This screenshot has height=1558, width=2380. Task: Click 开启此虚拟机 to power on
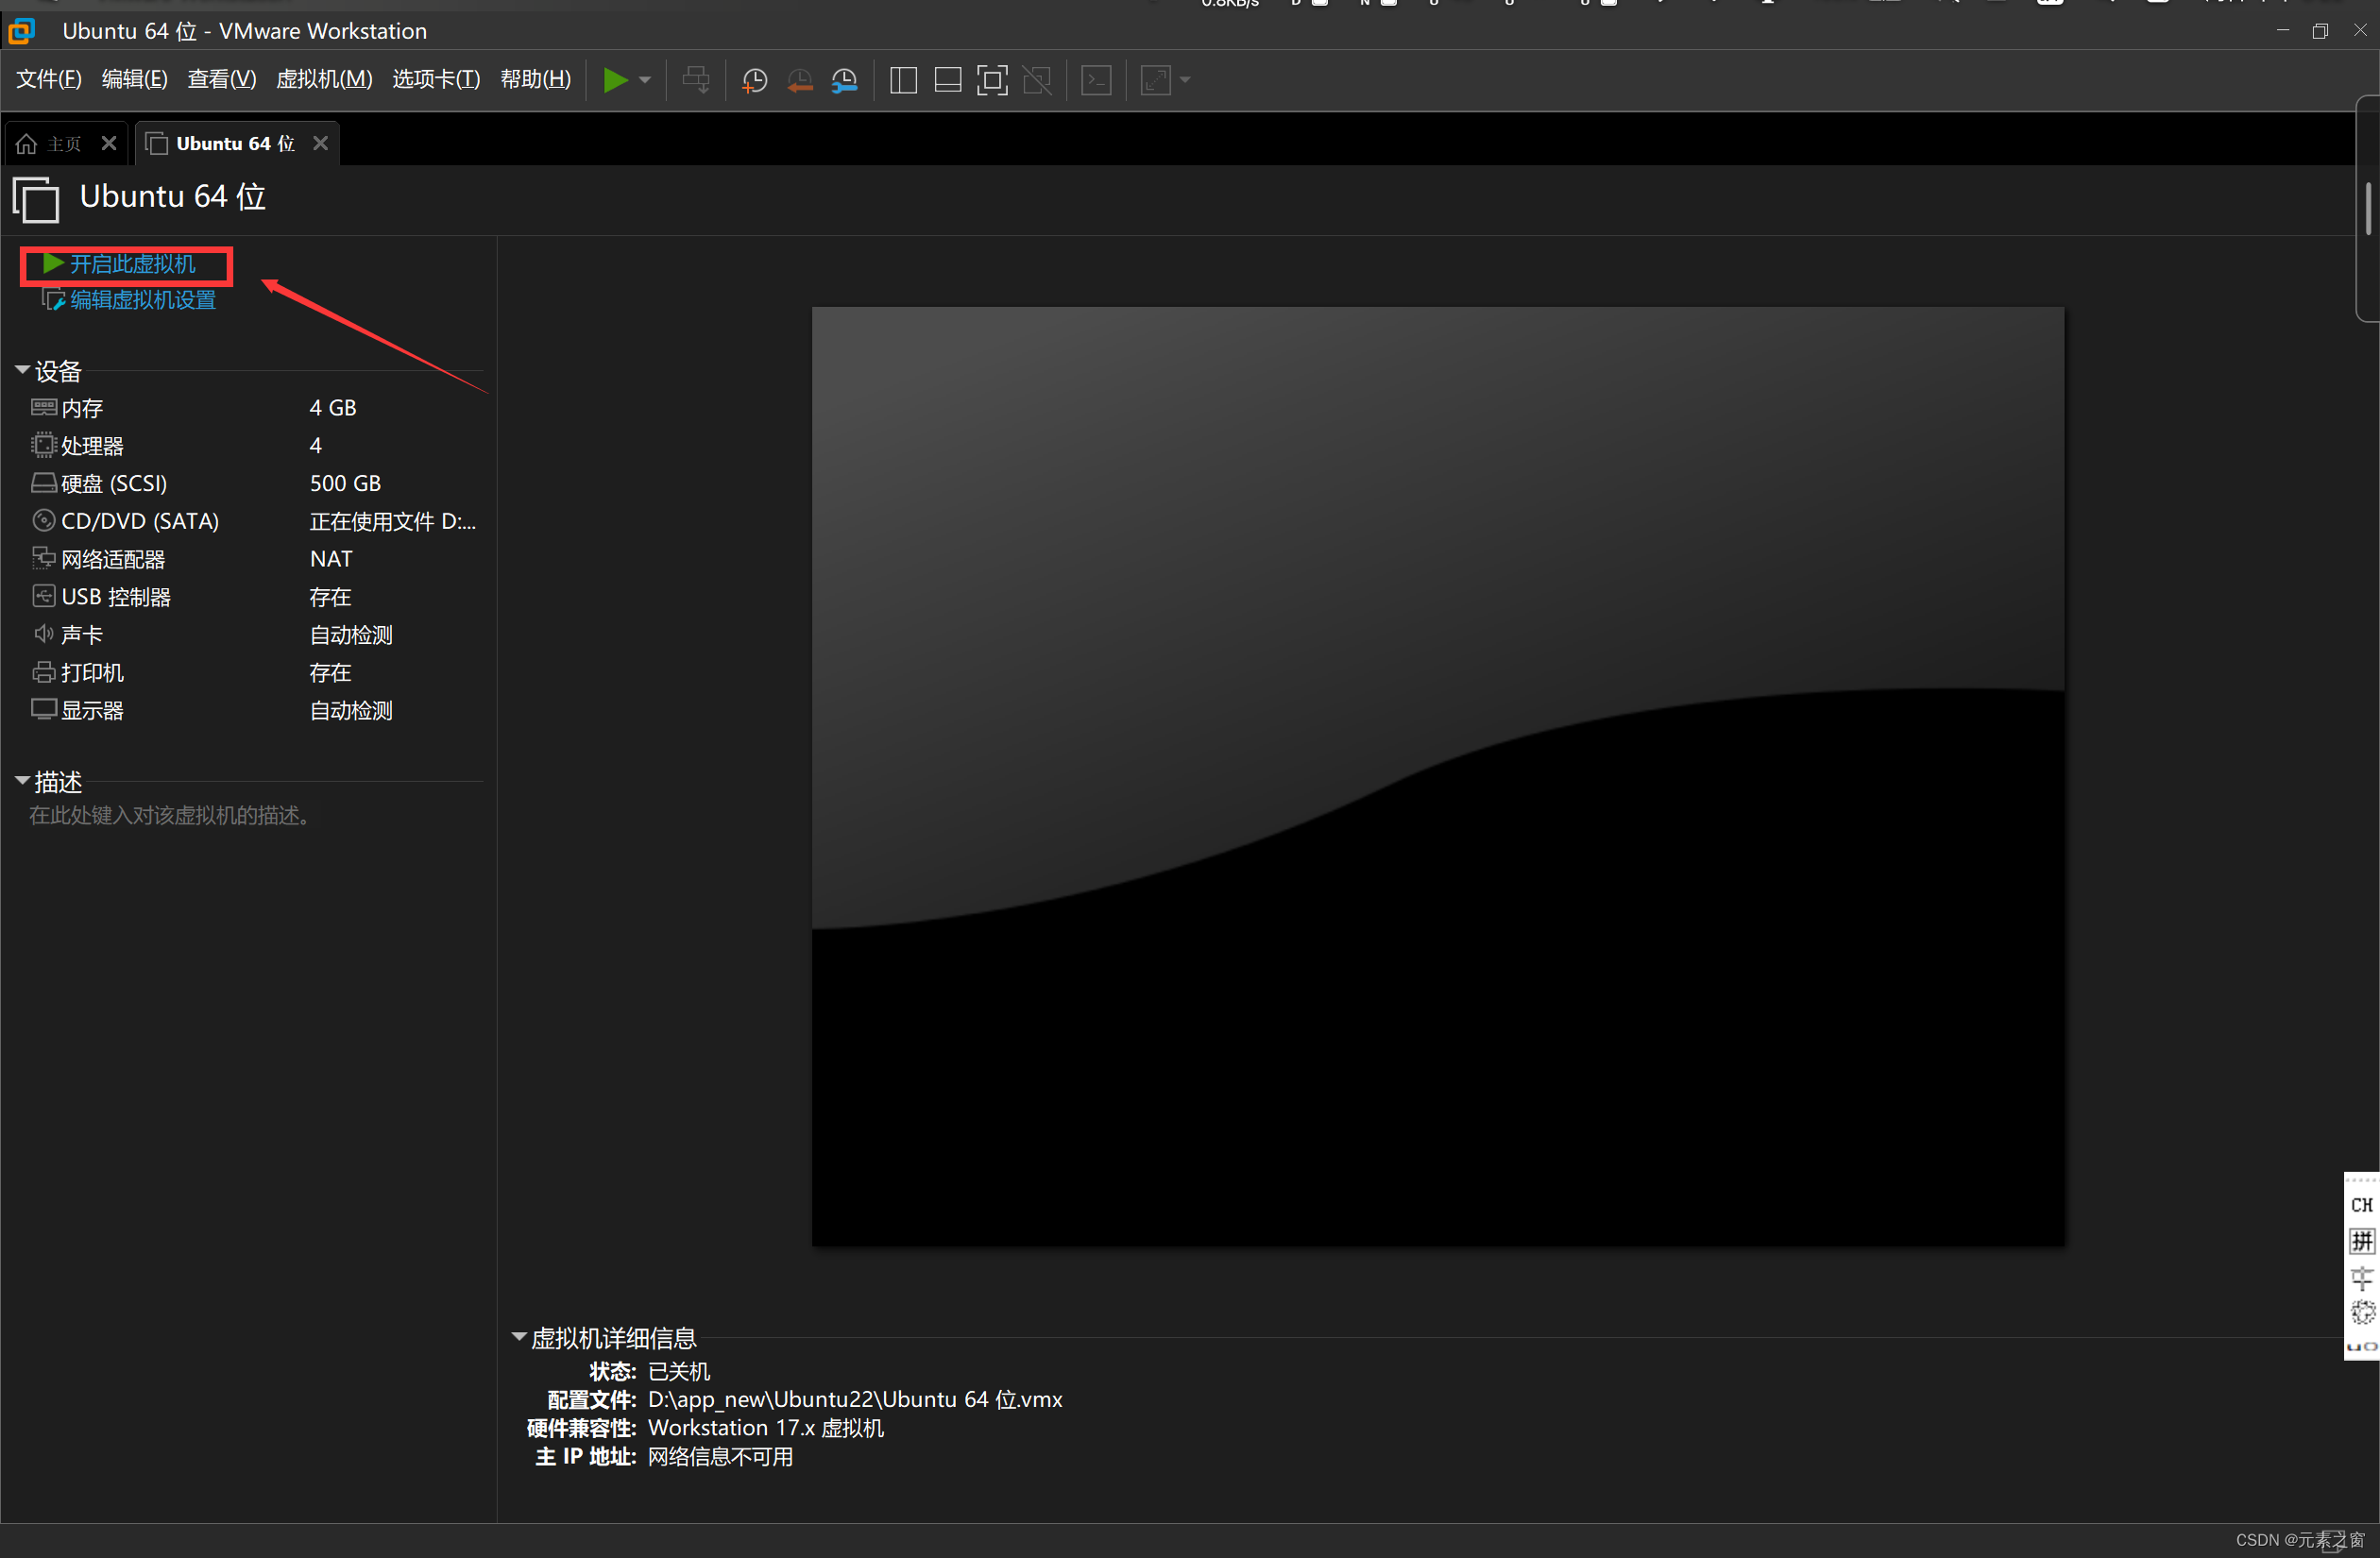coord(131,264)
